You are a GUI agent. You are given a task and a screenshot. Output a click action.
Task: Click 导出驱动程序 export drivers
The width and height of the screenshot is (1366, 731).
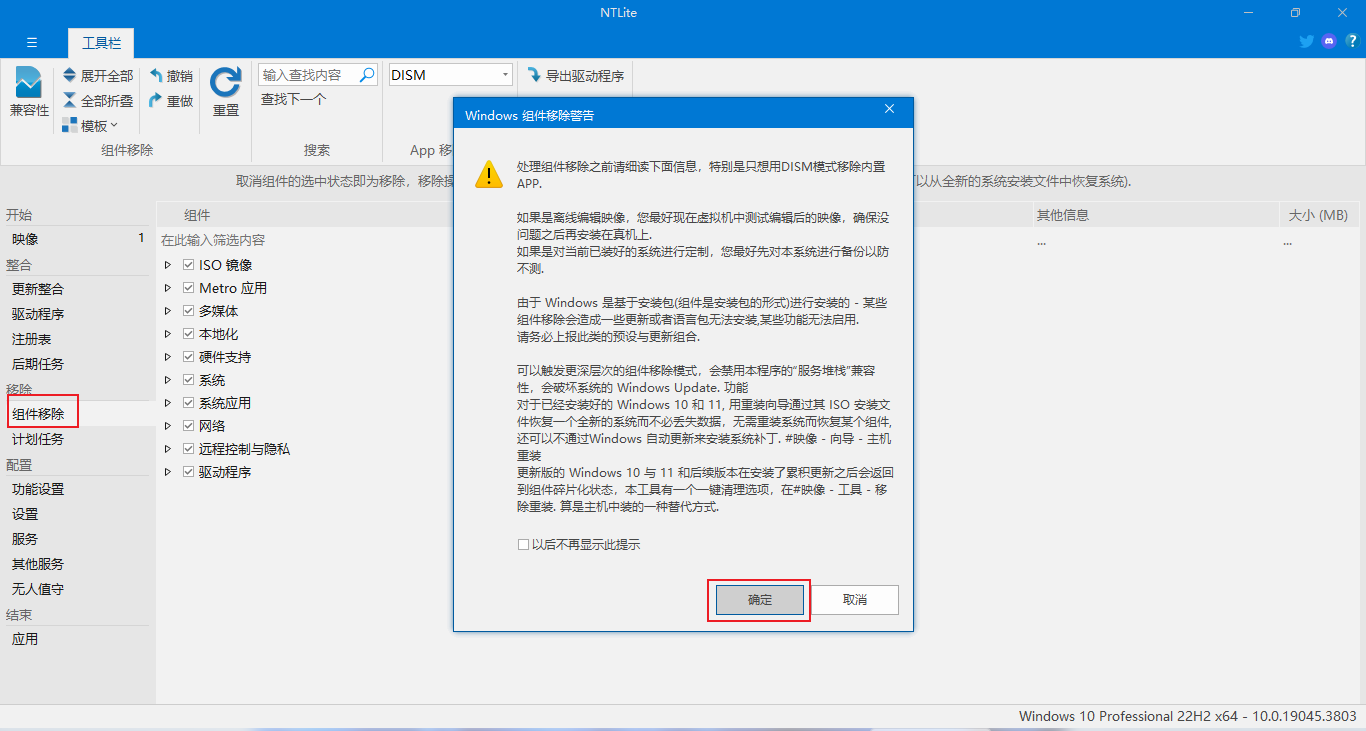576,75
